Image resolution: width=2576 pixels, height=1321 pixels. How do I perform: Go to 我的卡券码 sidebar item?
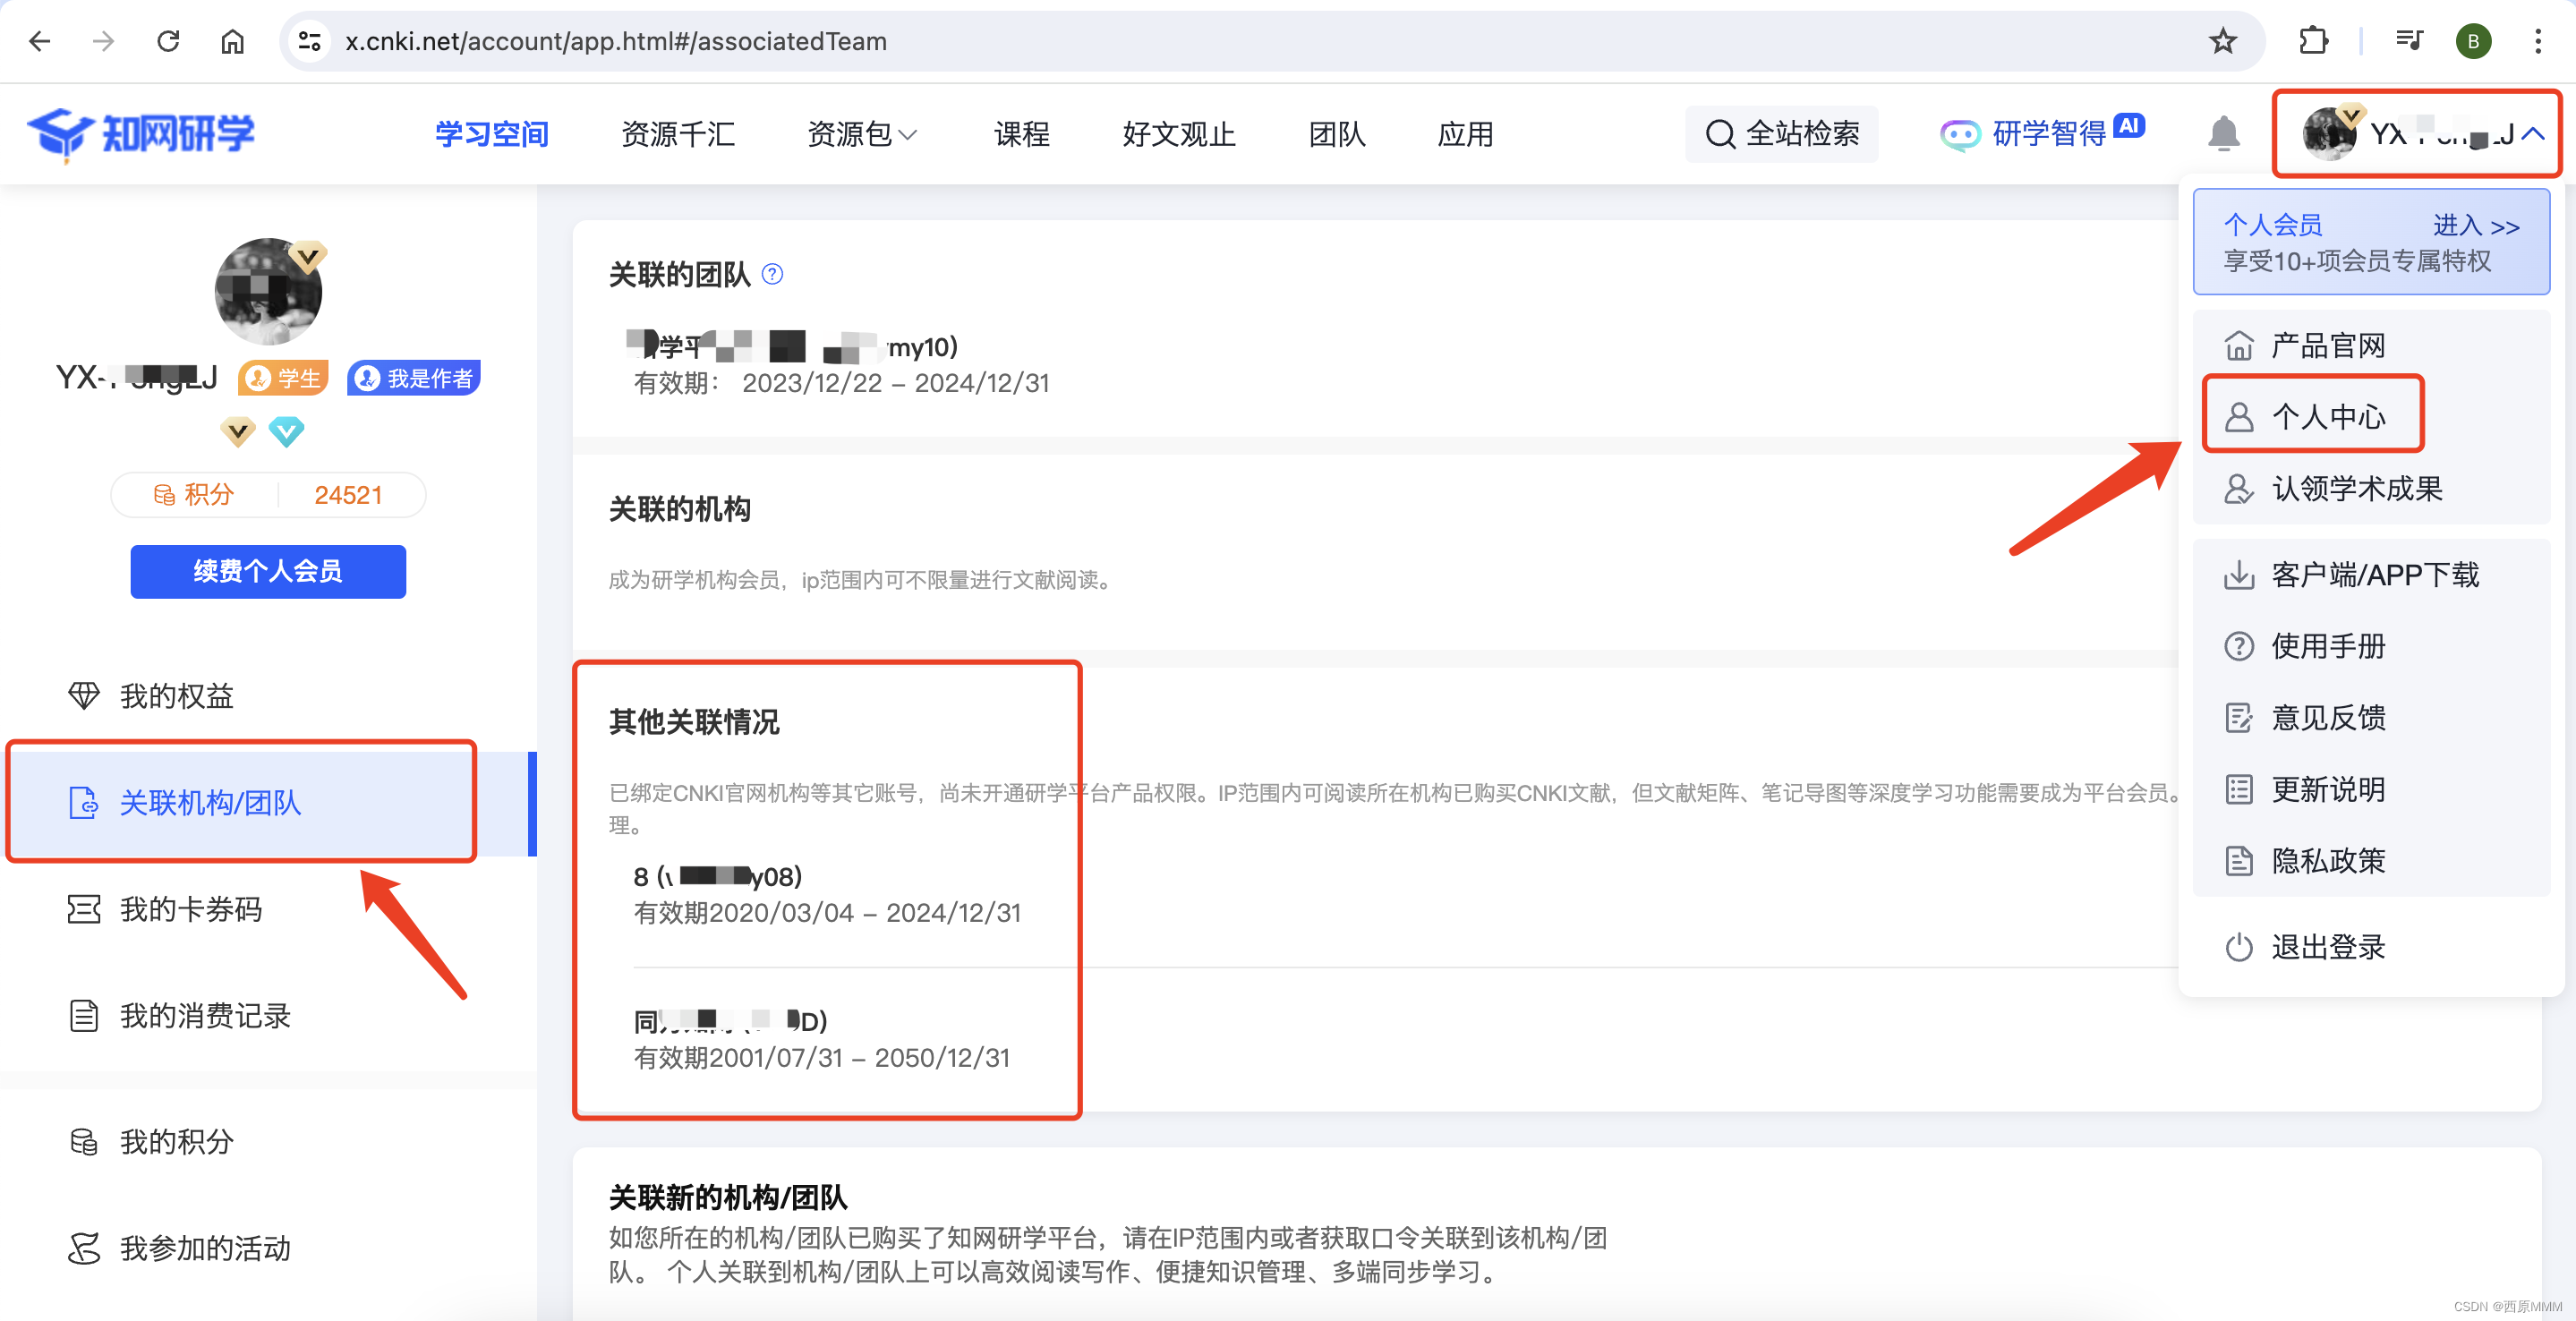(190, 909)
